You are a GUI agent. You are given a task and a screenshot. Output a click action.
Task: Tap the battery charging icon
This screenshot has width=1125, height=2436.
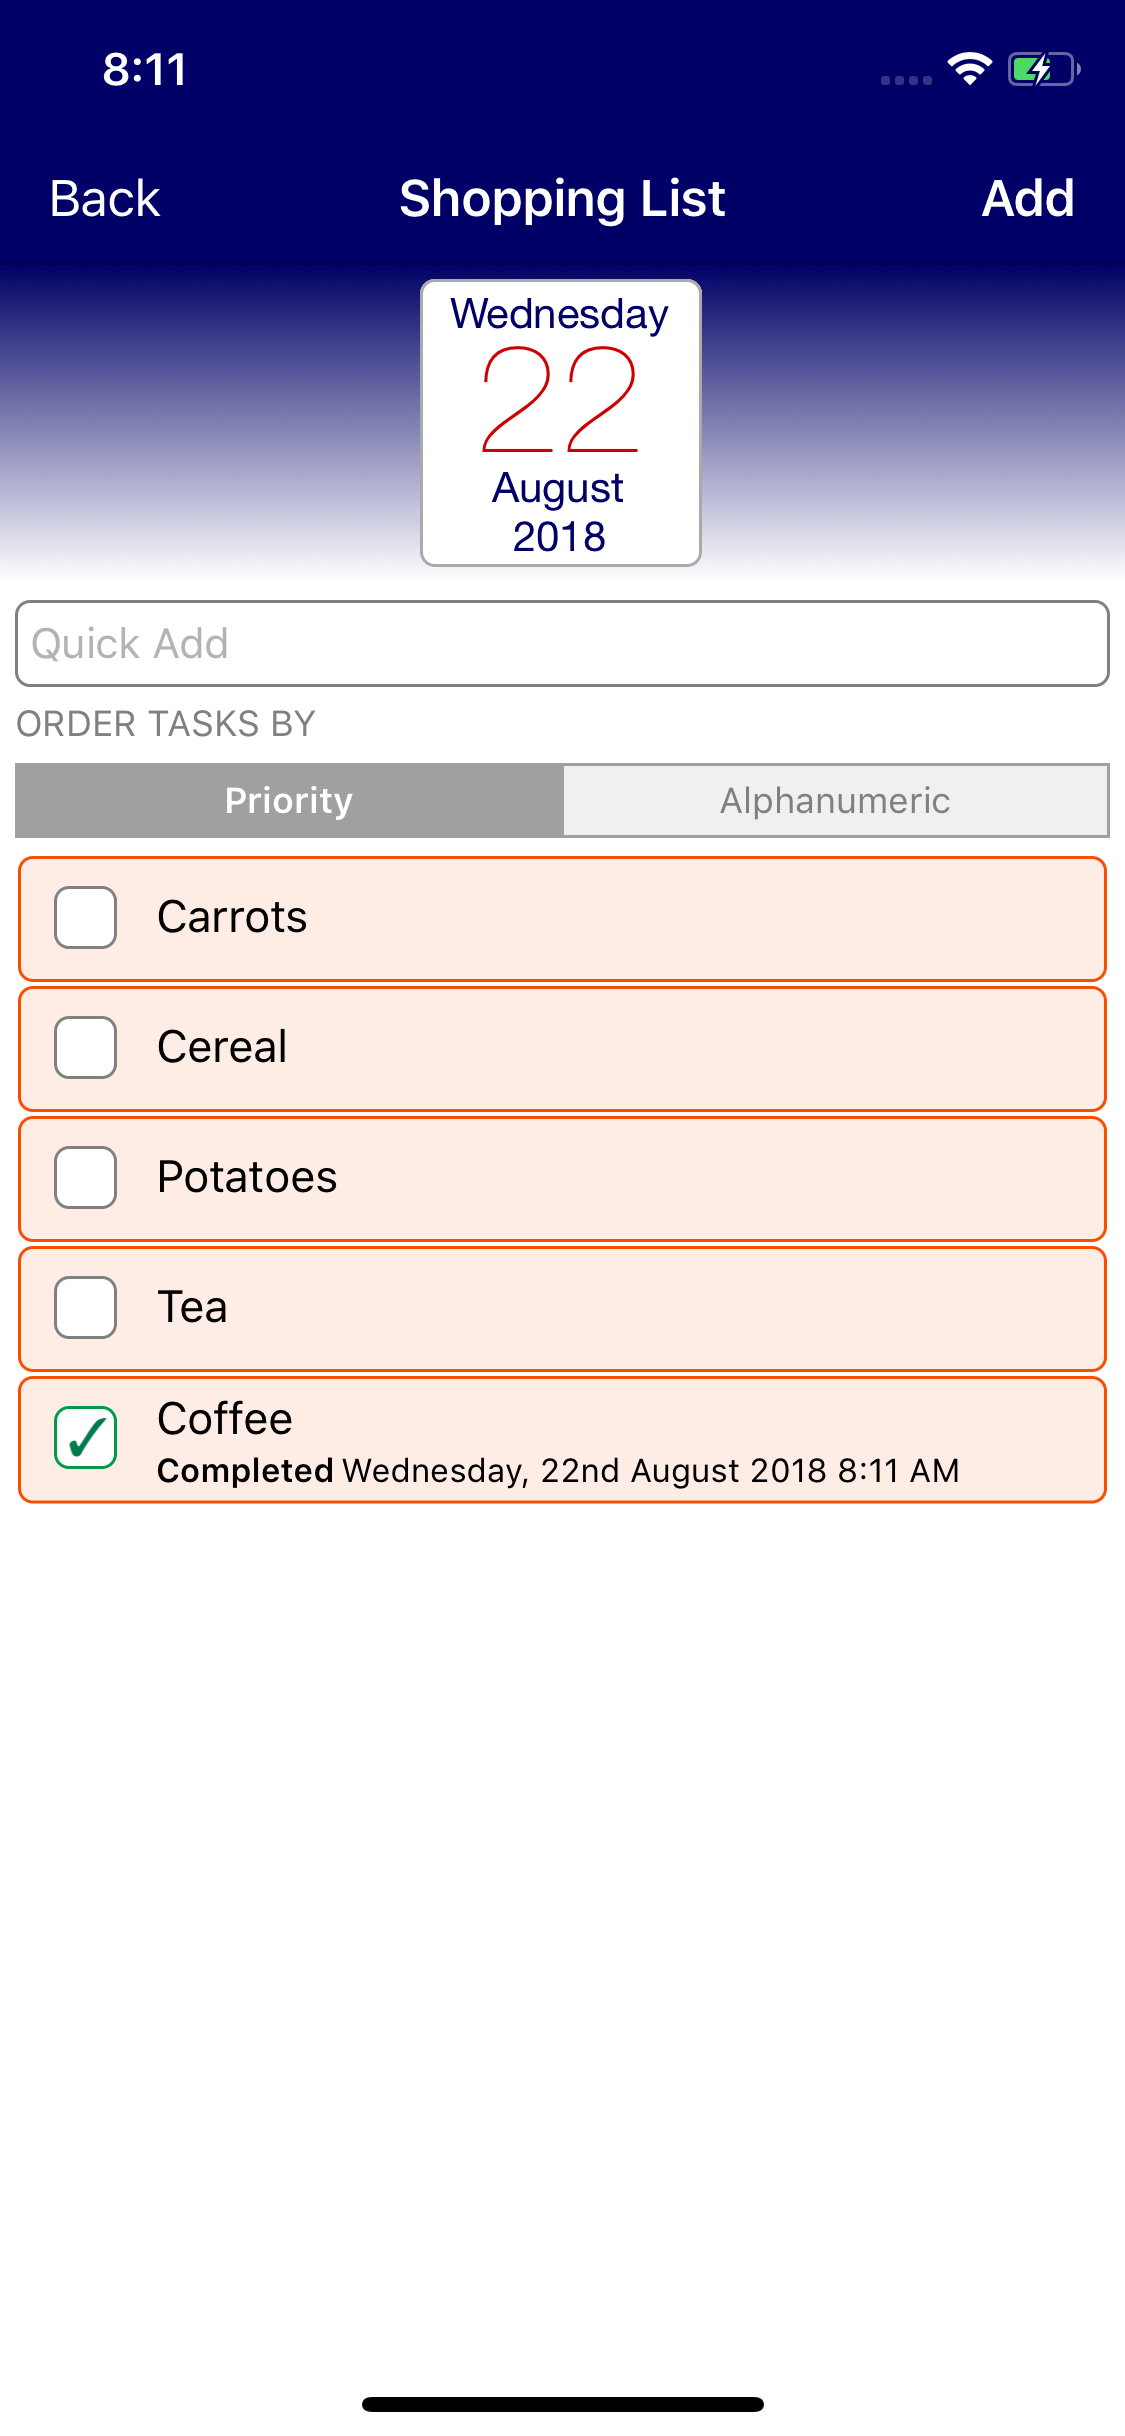1043,69
